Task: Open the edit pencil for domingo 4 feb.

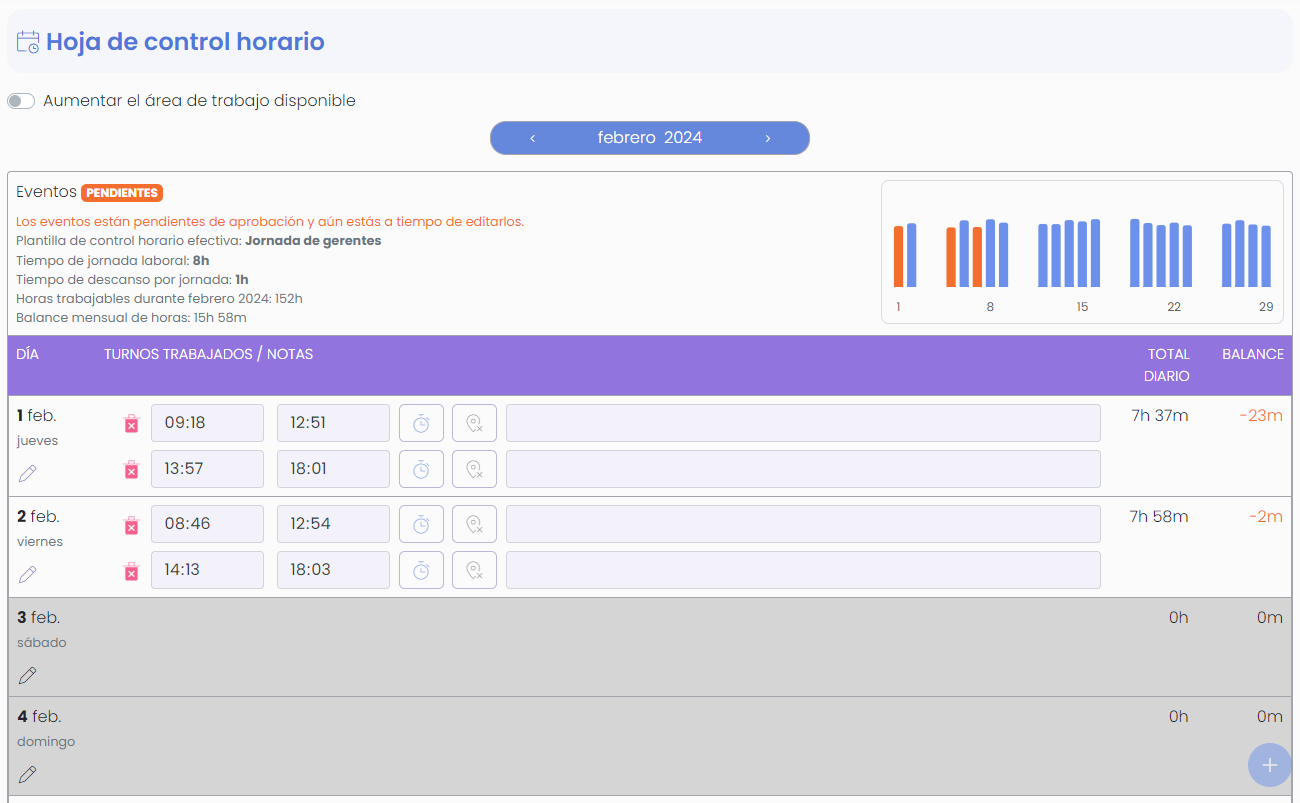Action: 27,773
